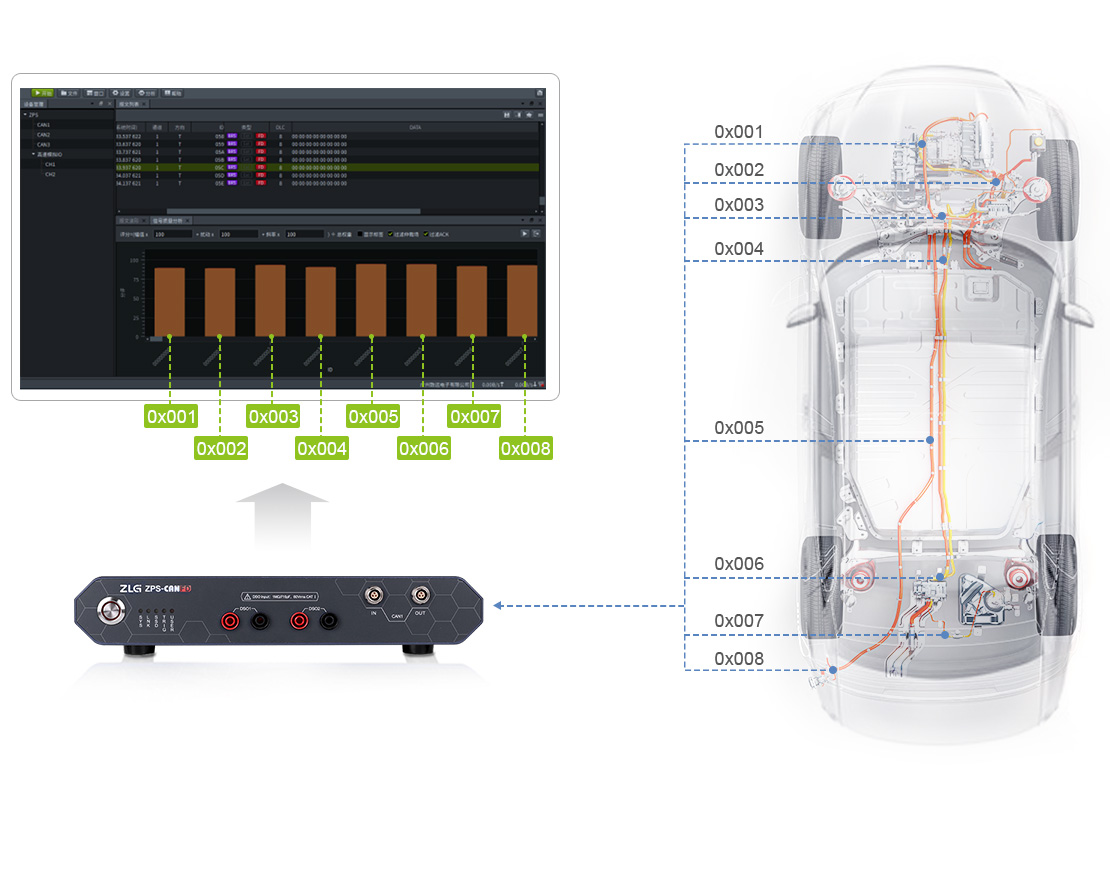Click the first amplitude input field

[172, 234]
